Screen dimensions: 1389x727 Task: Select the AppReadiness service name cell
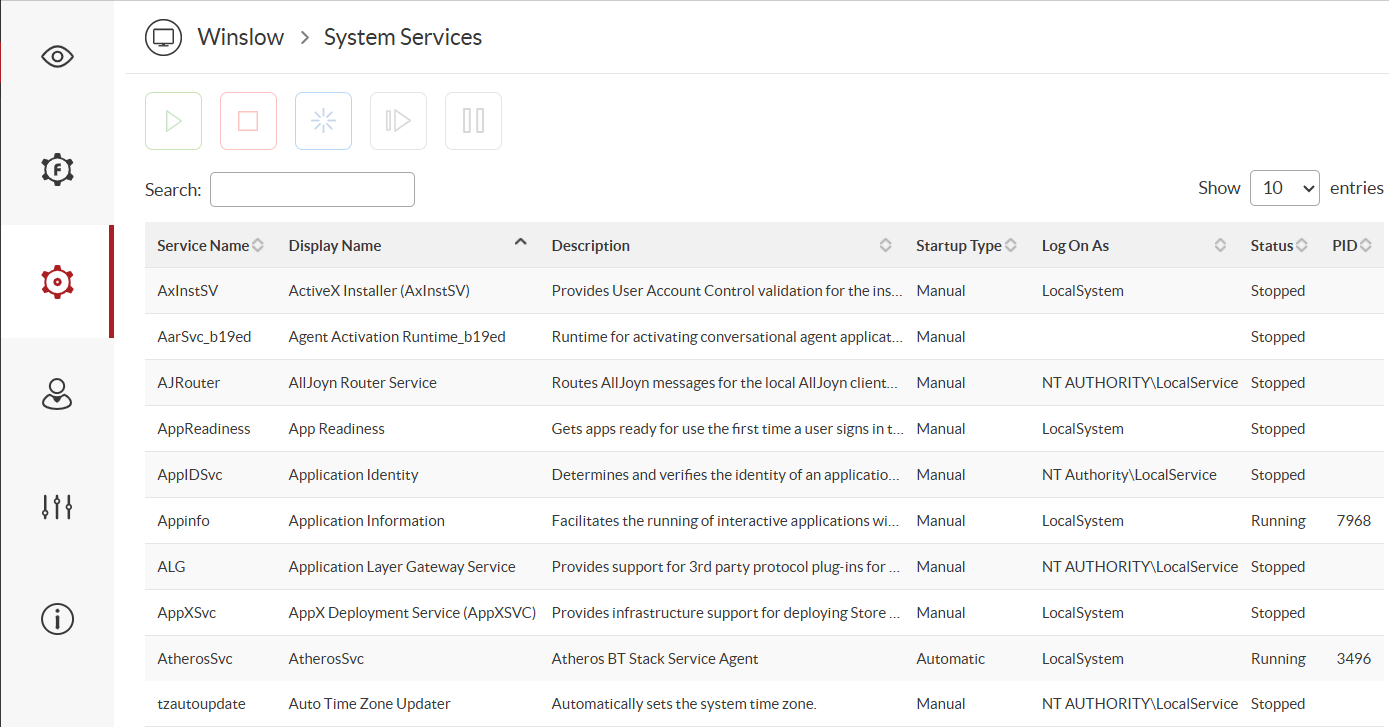coord(204,429)
